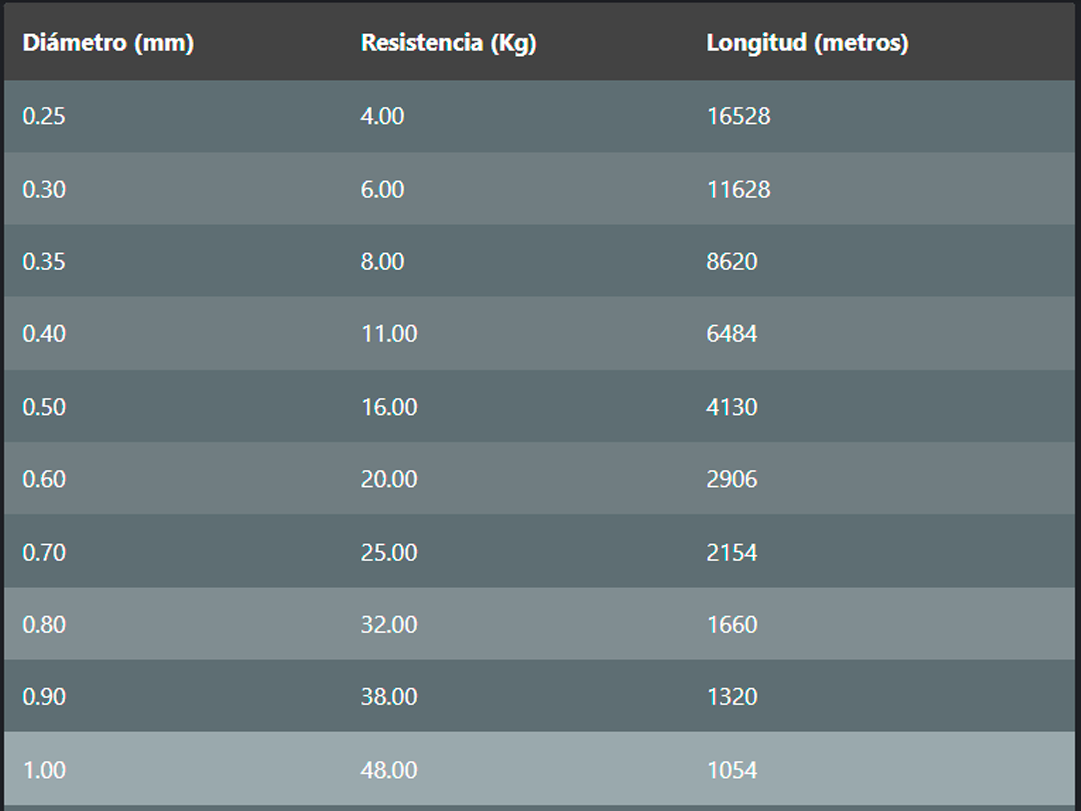The width and height of the screenshot is (1081, 811).
Task: Select the 38.00 resistance cell
Action: pos(389,696)
